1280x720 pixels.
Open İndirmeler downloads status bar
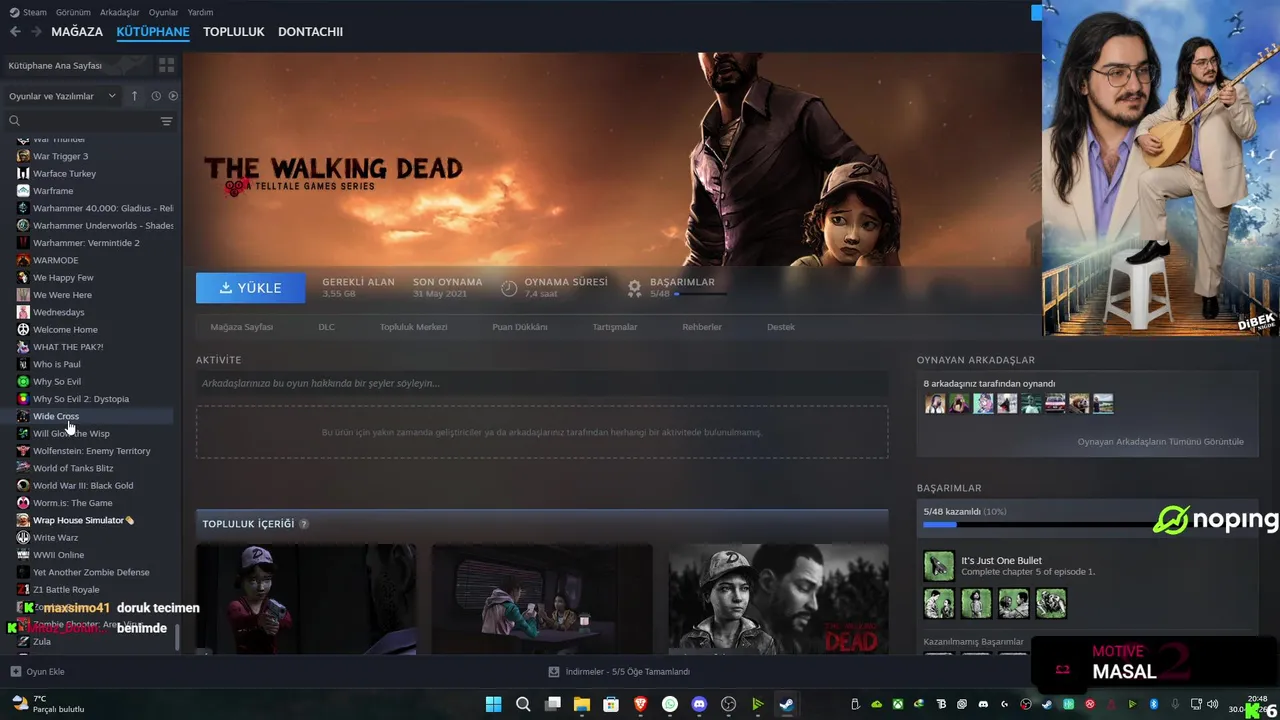[x=620, y=671]
